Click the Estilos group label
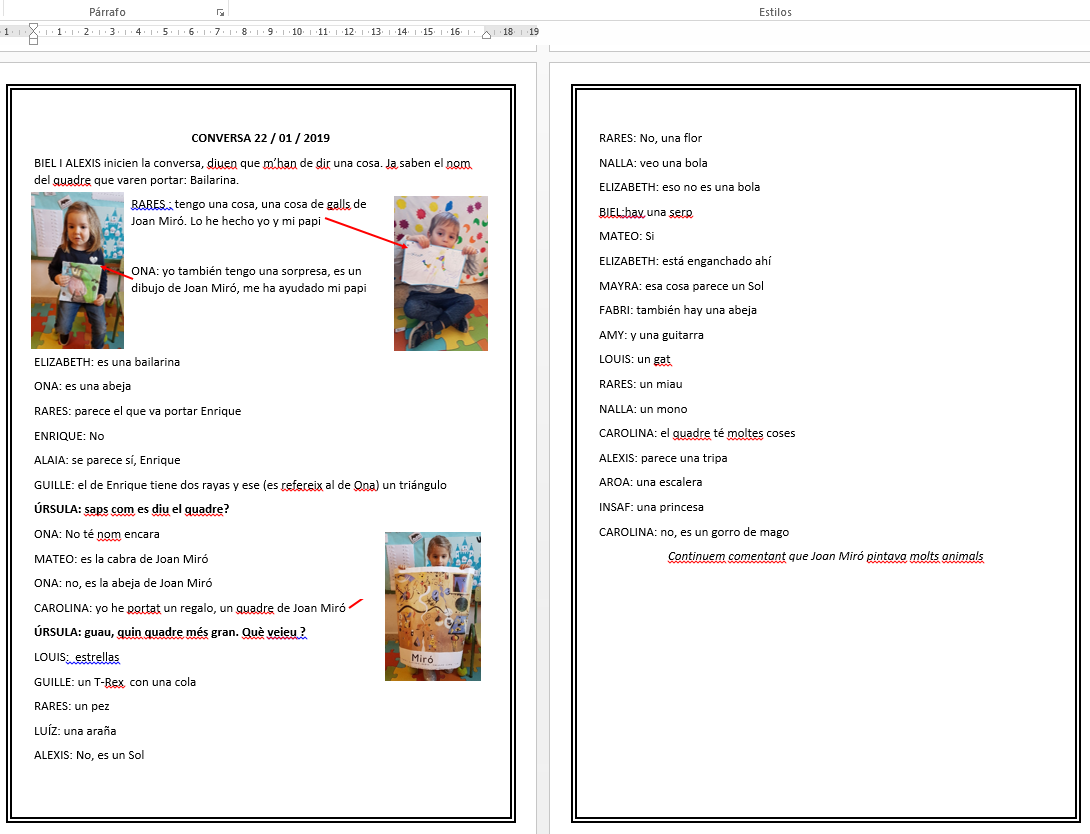 [775, 12]
